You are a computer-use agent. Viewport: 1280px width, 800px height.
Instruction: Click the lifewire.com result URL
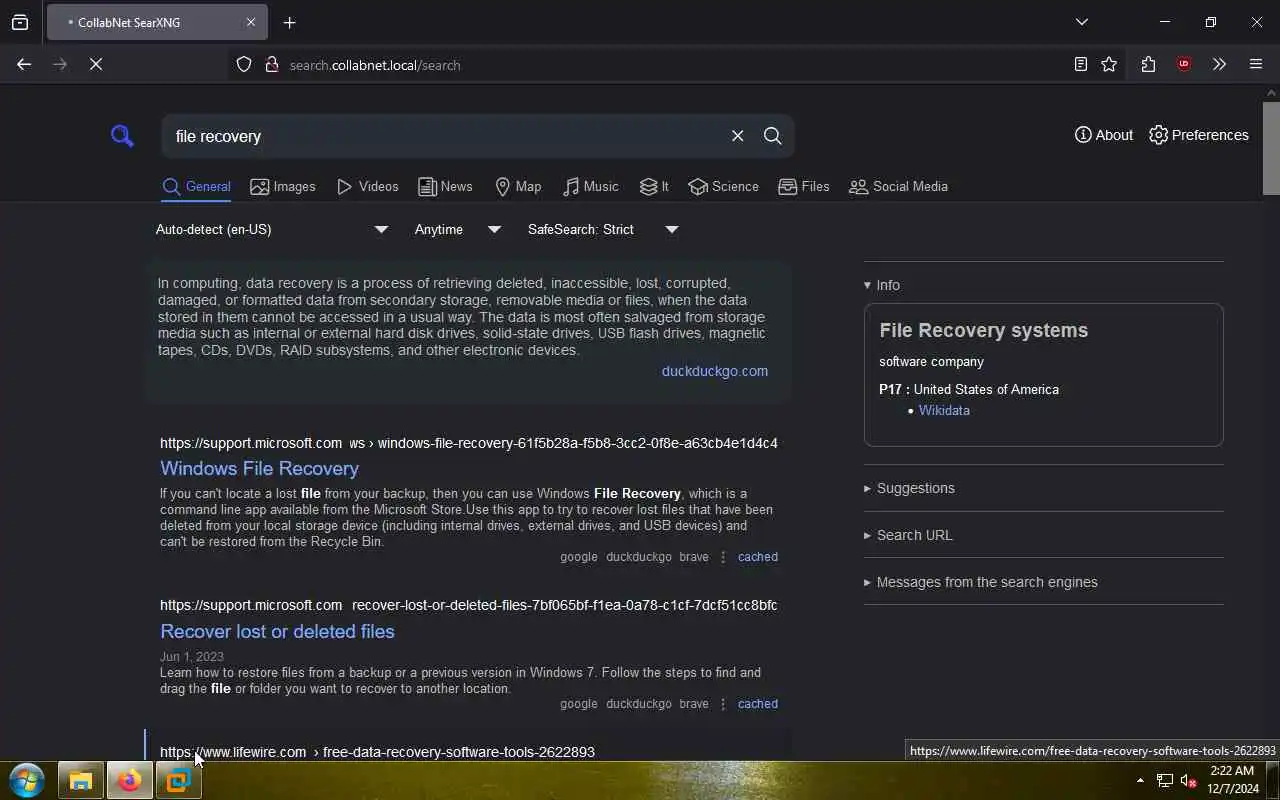click(377, 752)
